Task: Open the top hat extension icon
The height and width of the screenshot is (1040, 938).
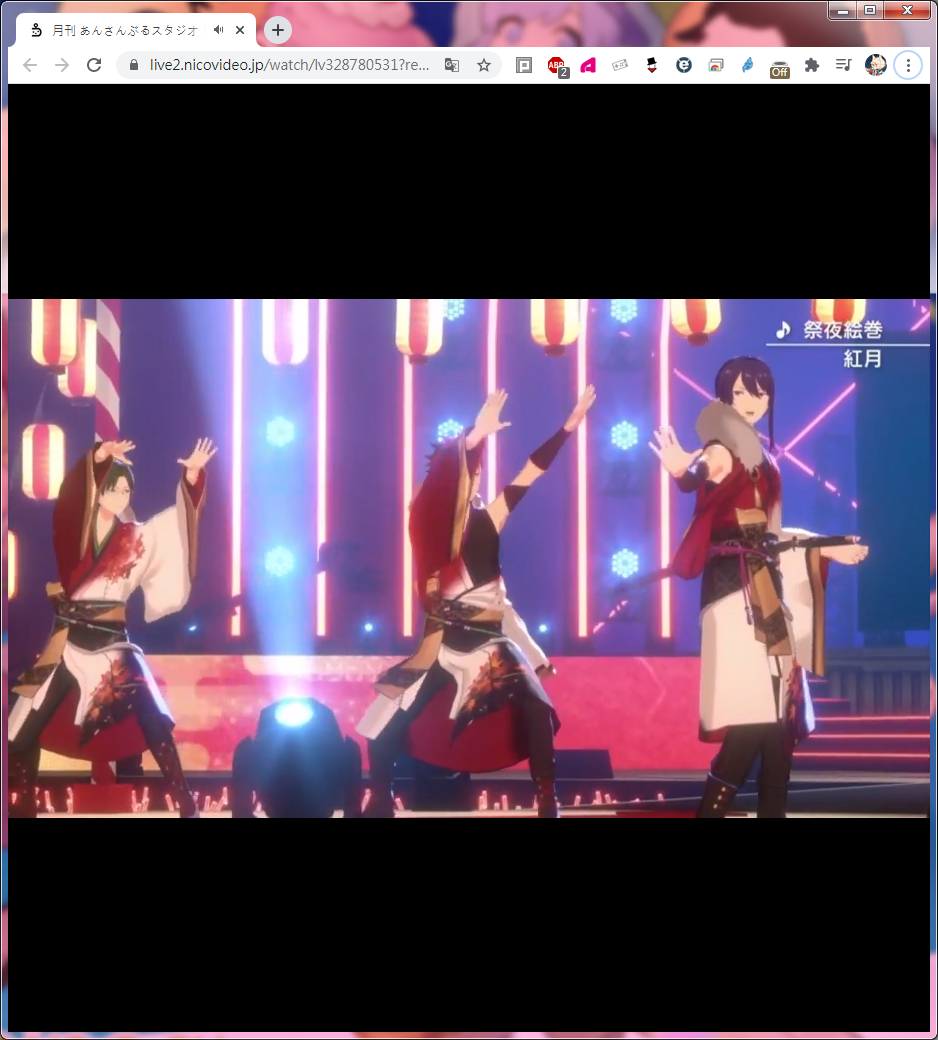Action: tap(652, 65)
